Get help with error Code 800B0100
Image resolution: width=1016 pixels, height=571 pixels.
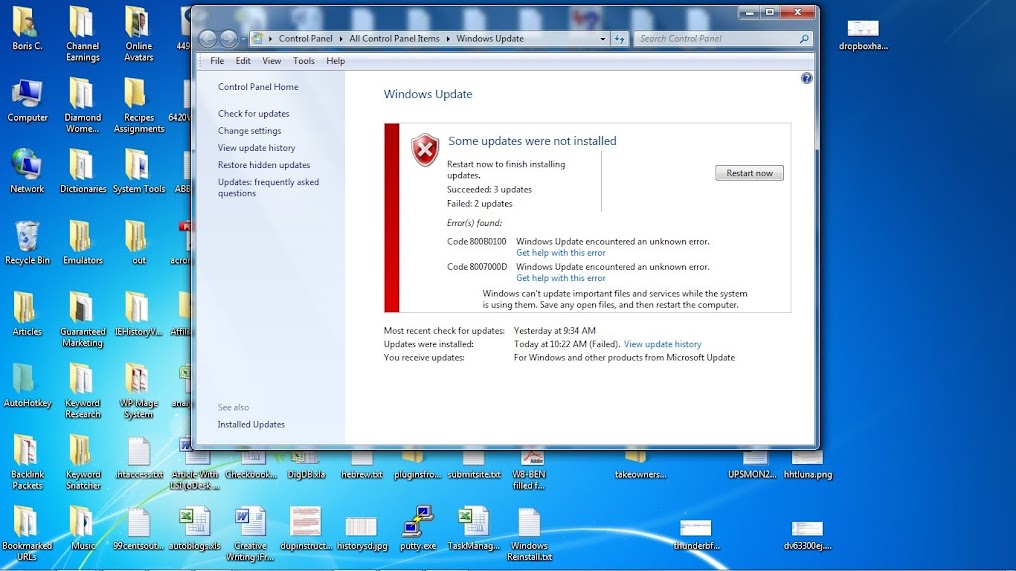pyautogui.click(x=560, y=253)
